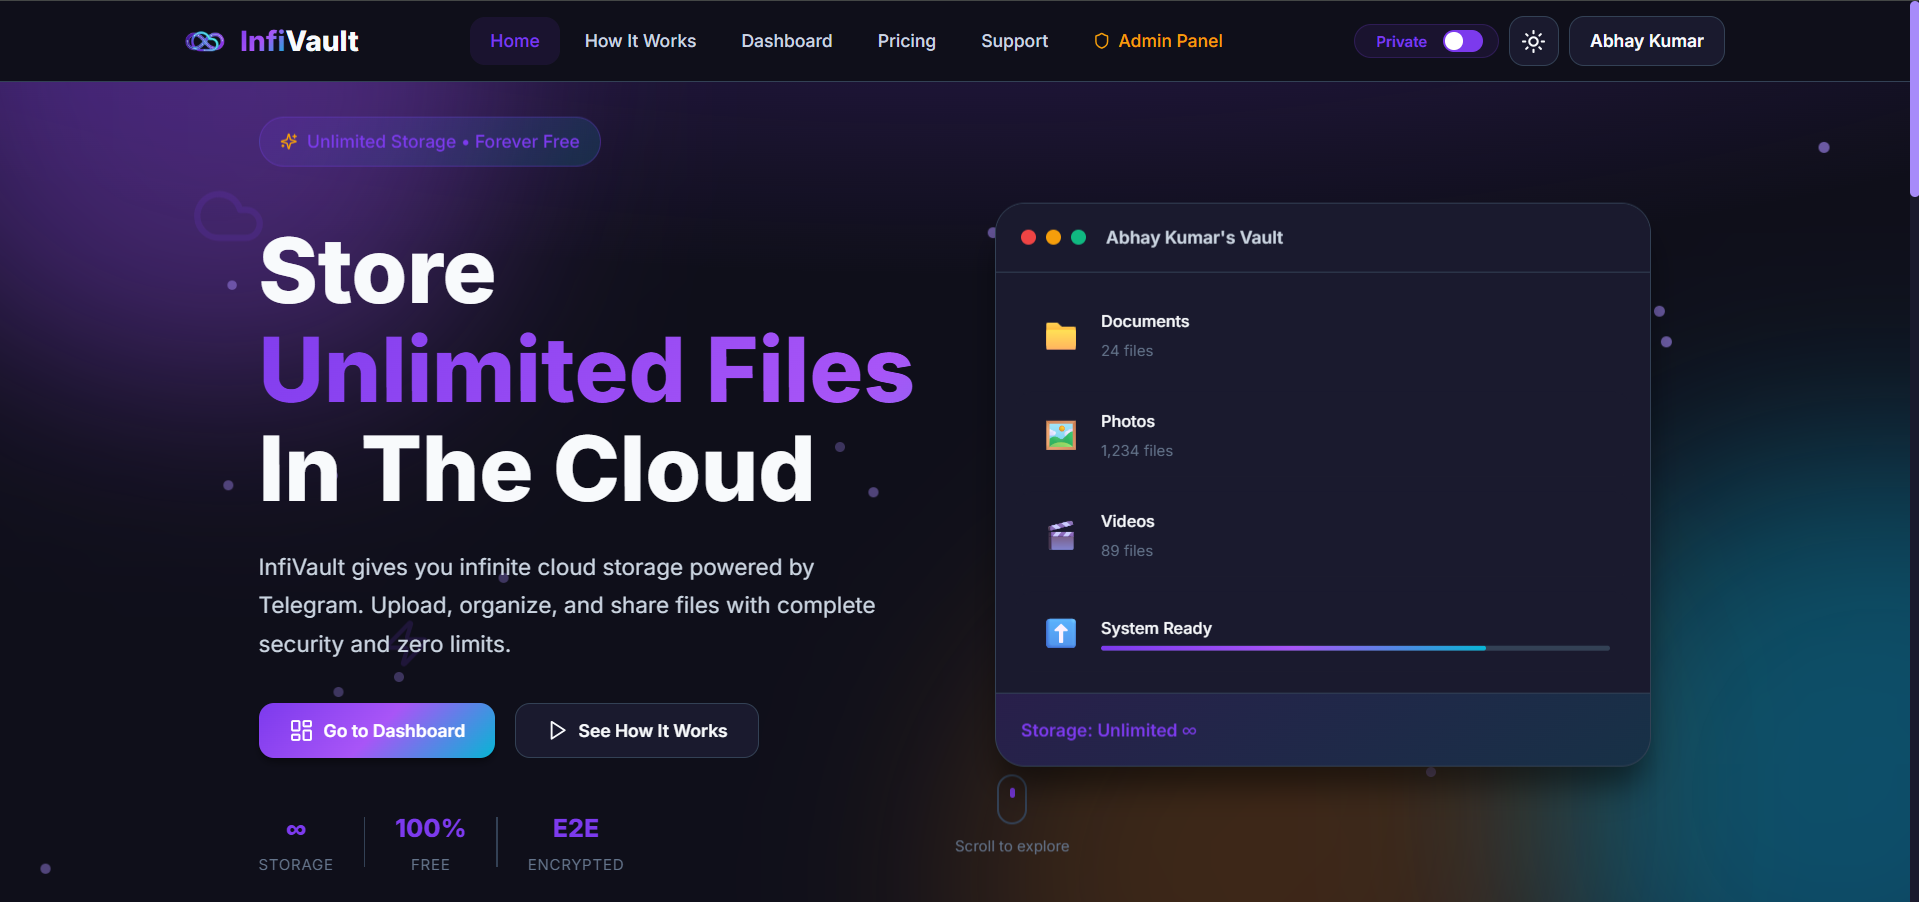Open the Pricing page
Screen dimensions: 1919x902
click(907, 41)
